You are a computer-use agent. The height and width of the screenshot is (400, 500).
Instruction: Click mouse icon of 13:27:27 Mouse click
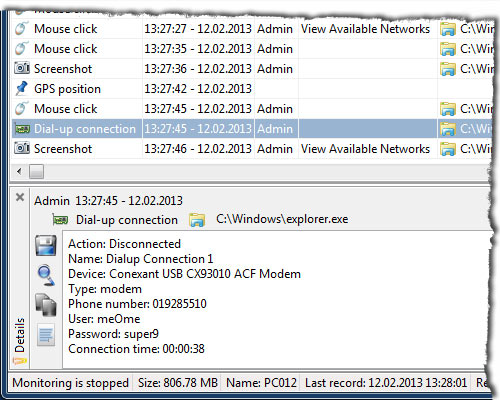click(21, 28)
